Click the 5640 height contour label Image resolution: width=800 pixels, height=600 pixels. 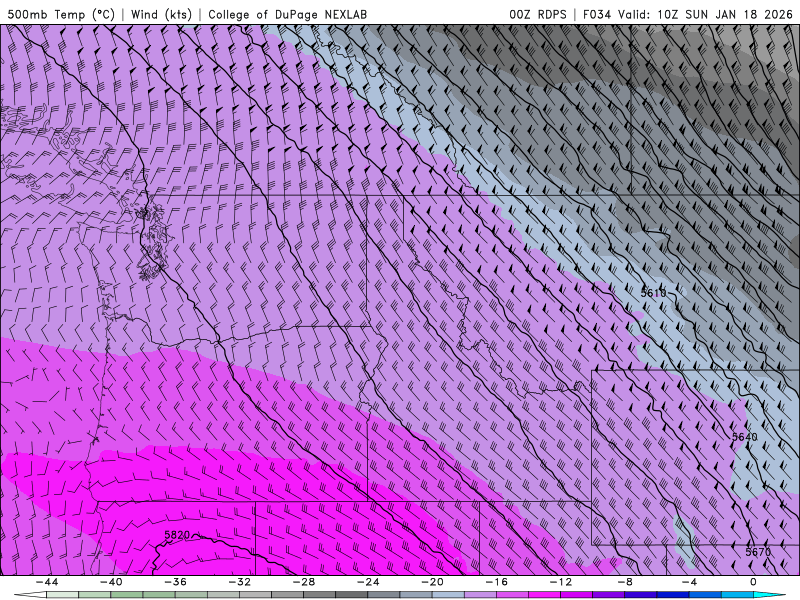[x=745, y=437]
